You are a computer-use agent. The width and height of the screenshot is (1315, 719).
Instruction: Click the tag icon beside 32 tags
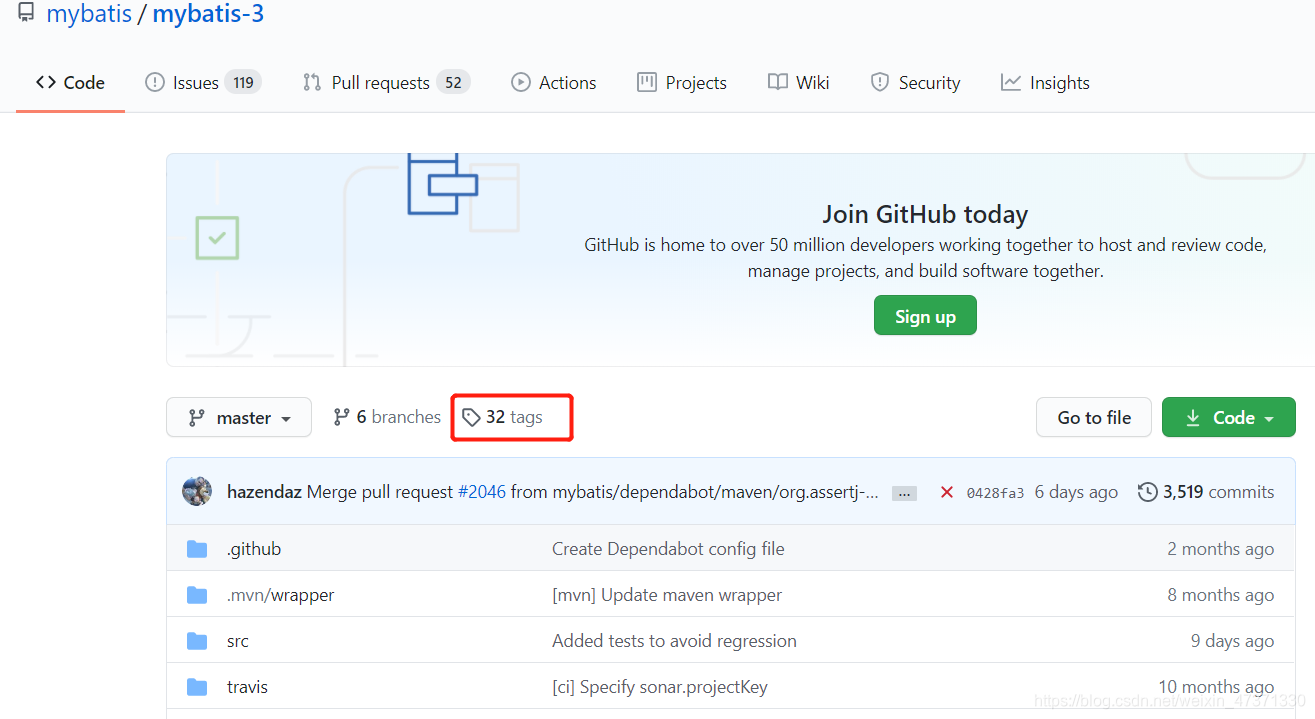471,417
